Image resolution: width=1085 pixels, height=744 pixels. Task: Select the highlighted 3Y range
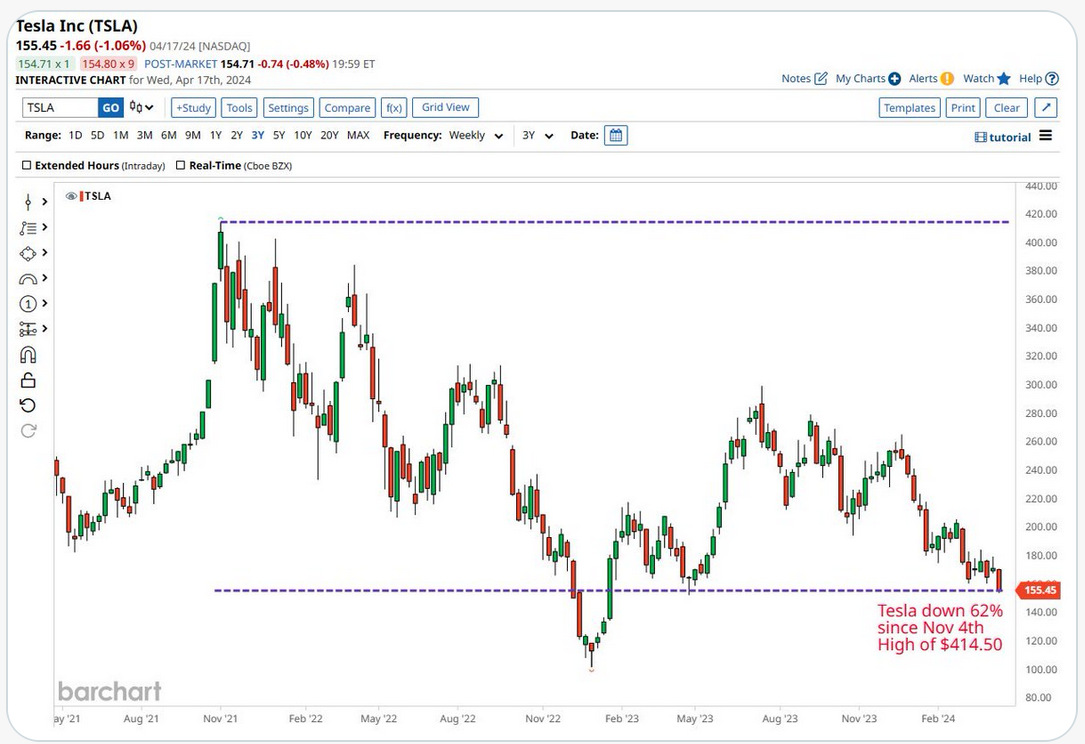click(258, 136)
